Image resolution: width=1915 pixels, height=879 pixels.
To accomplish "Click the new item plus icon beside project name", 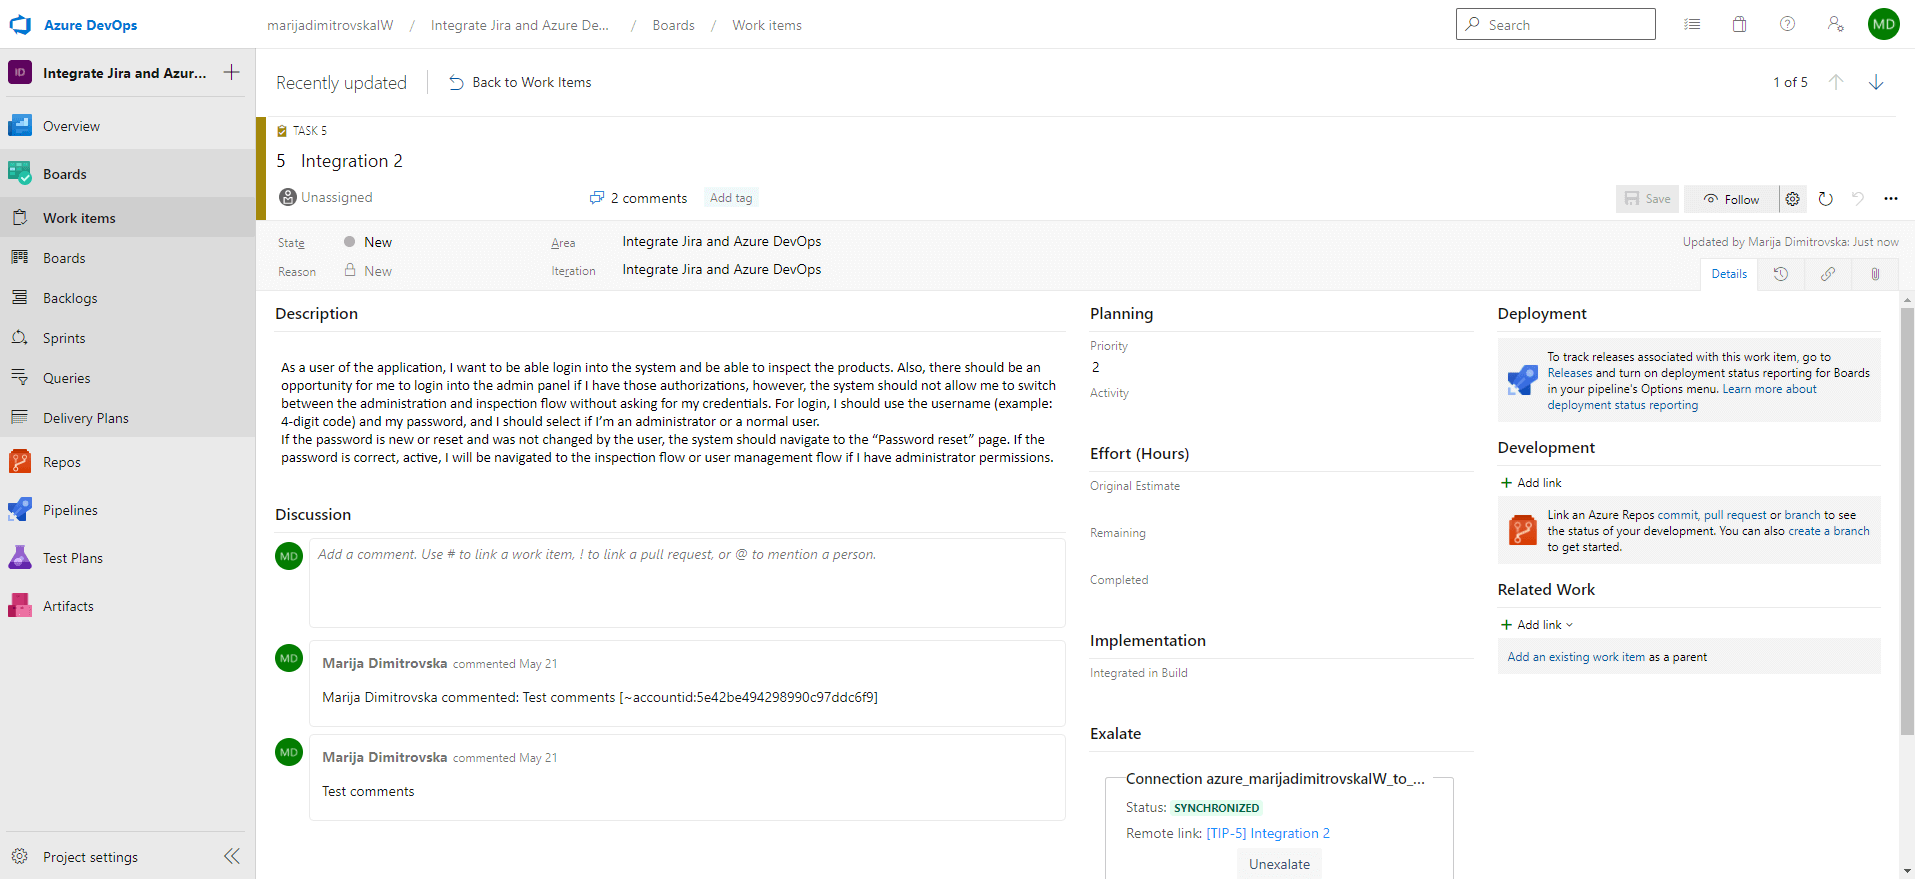I will (x=231, y=72).
